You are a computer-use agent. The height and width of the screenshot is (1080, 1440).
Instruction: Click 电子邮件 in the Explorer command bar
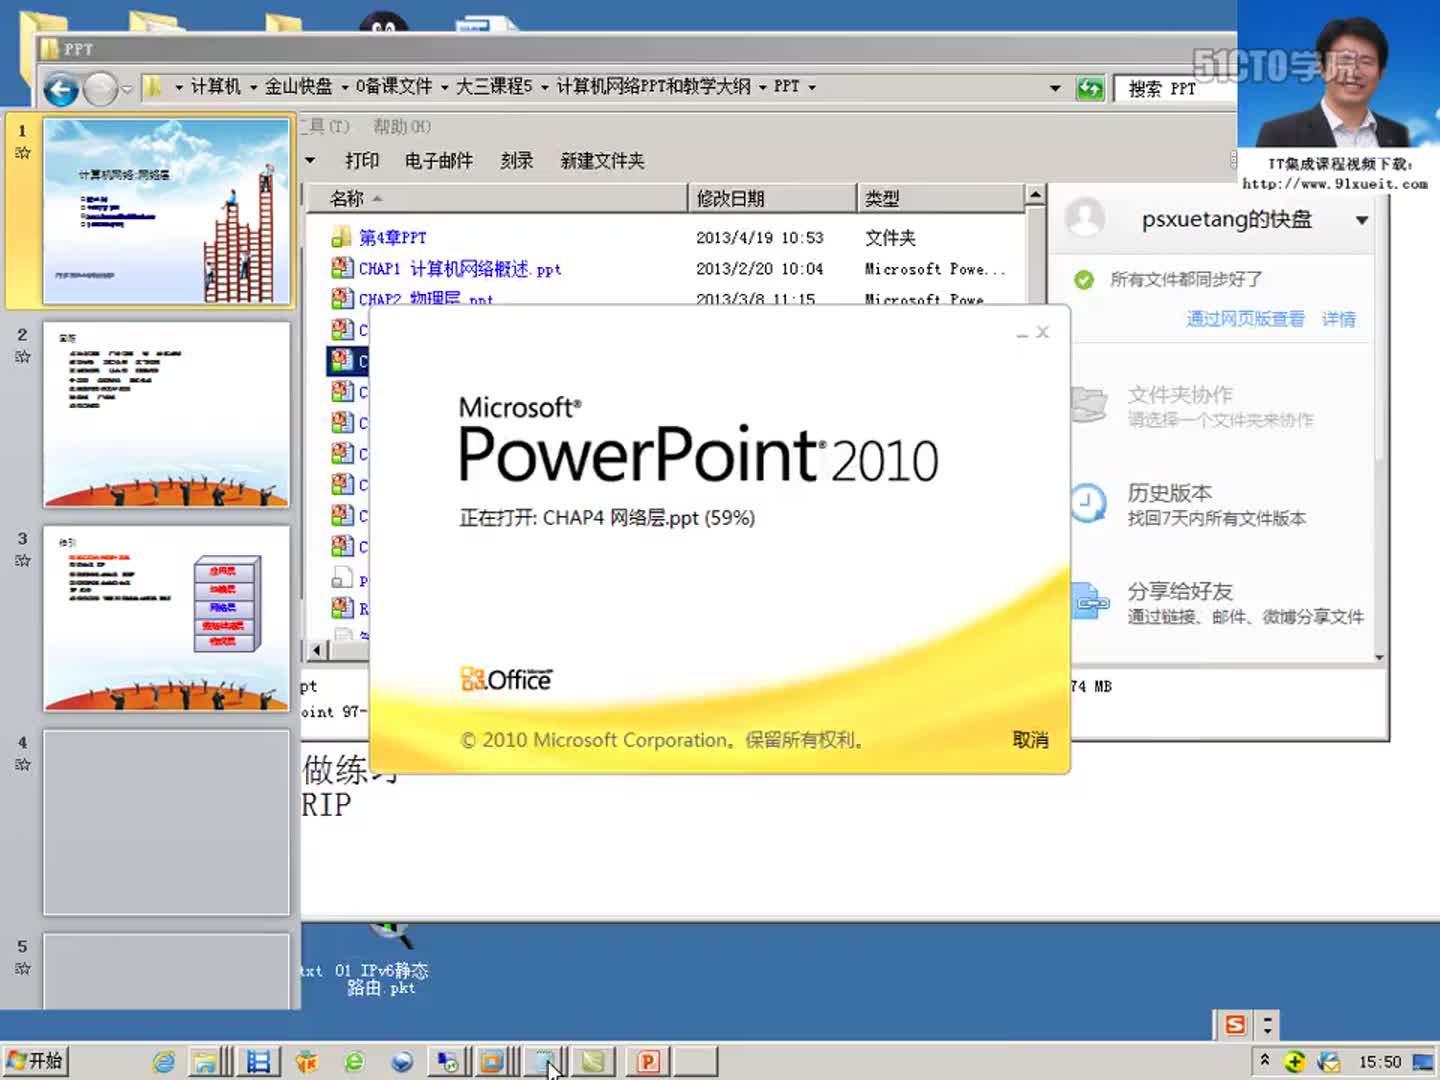tap(439, 161)
